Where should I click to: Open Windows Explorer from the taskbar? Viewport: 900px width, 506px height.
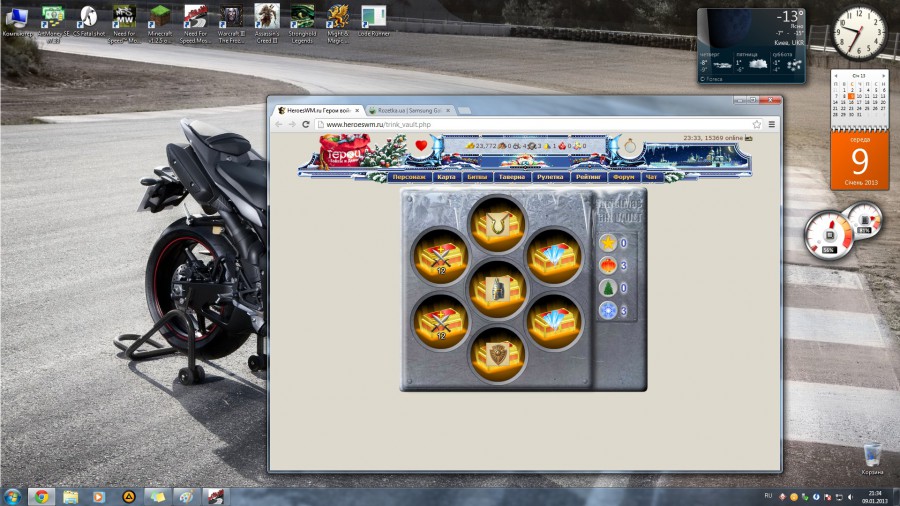pos(70,496)
